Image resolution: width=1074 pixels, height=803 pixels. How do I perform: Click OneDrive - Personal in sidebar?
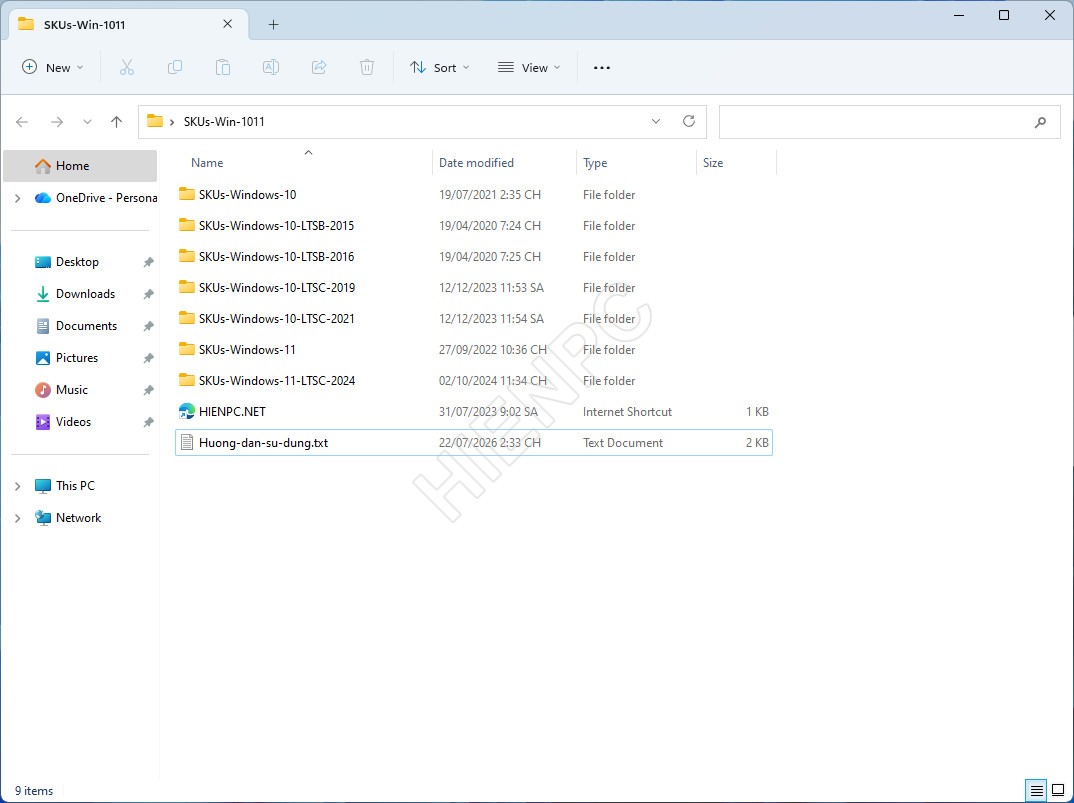pyautogui.click(x=106, y=198)
